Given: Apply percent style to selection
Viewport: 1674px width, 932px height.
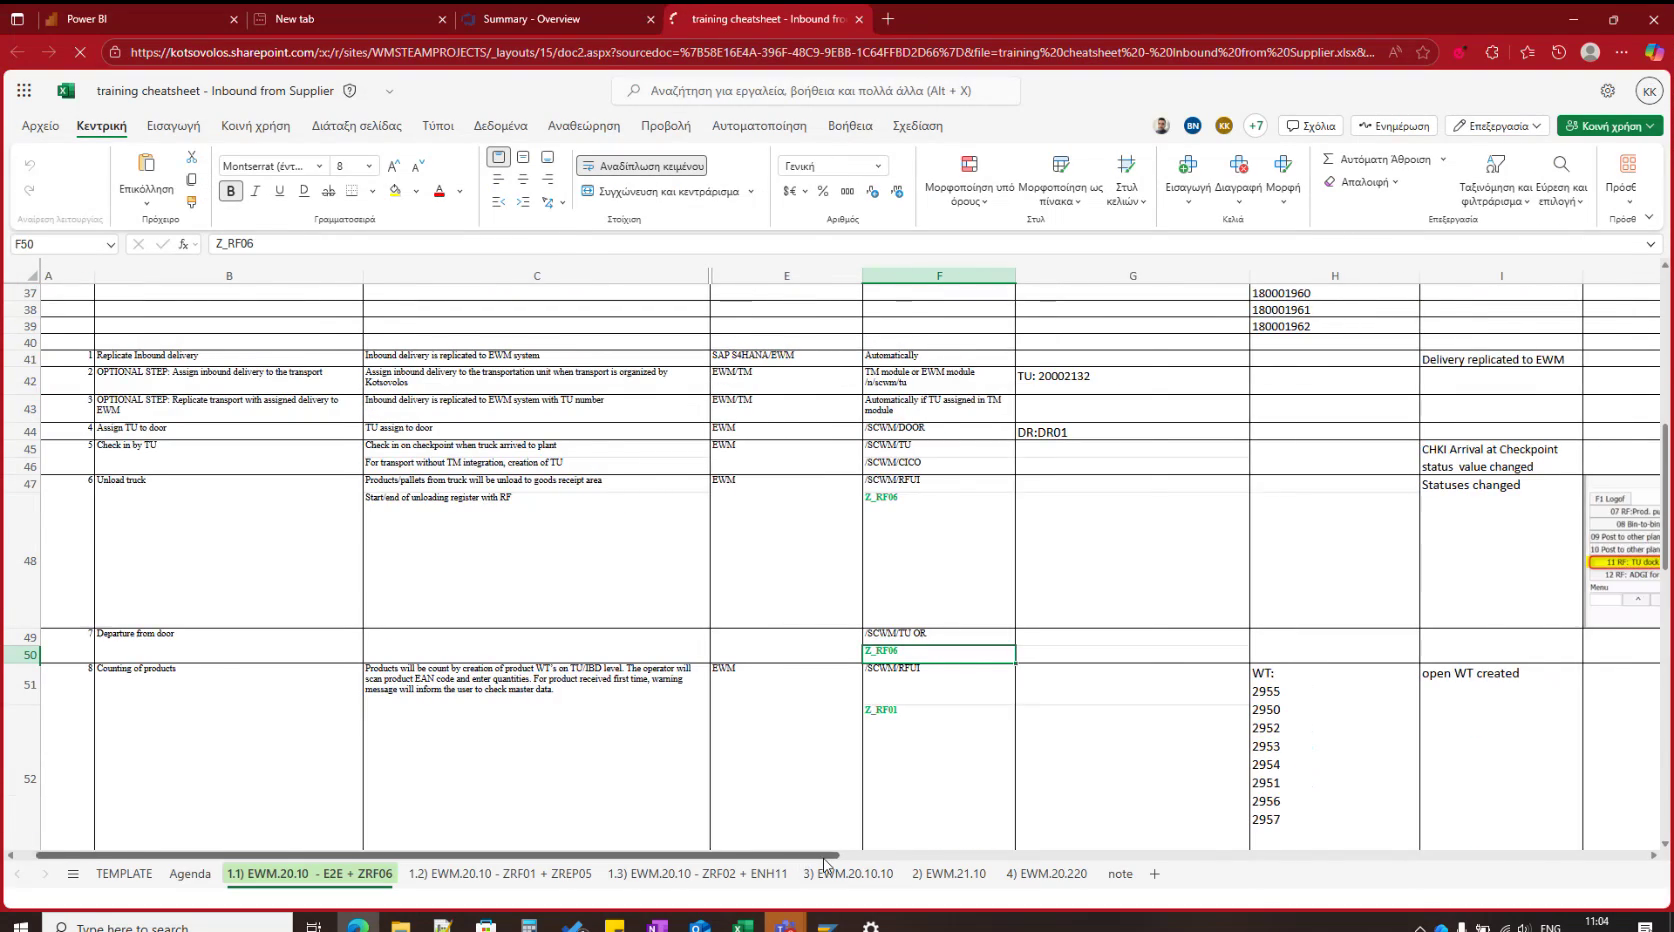Looking at the screenshot, I should pyautogui.click(x=822, y=191).
